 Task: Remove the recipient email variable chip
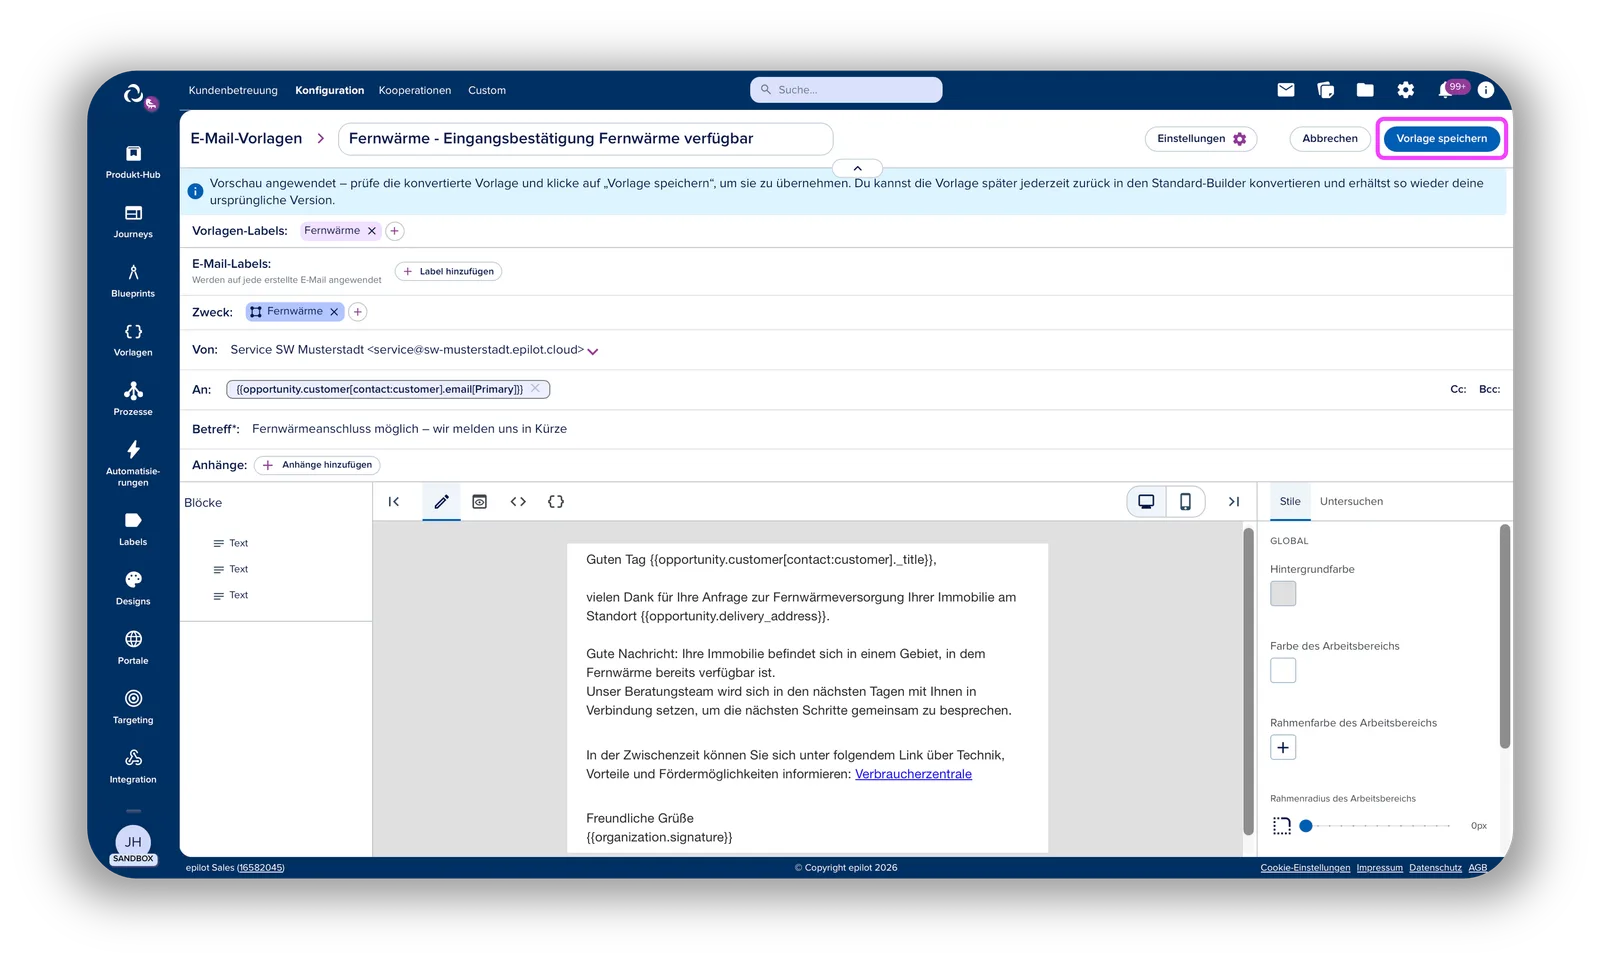(x=536, y=389)
